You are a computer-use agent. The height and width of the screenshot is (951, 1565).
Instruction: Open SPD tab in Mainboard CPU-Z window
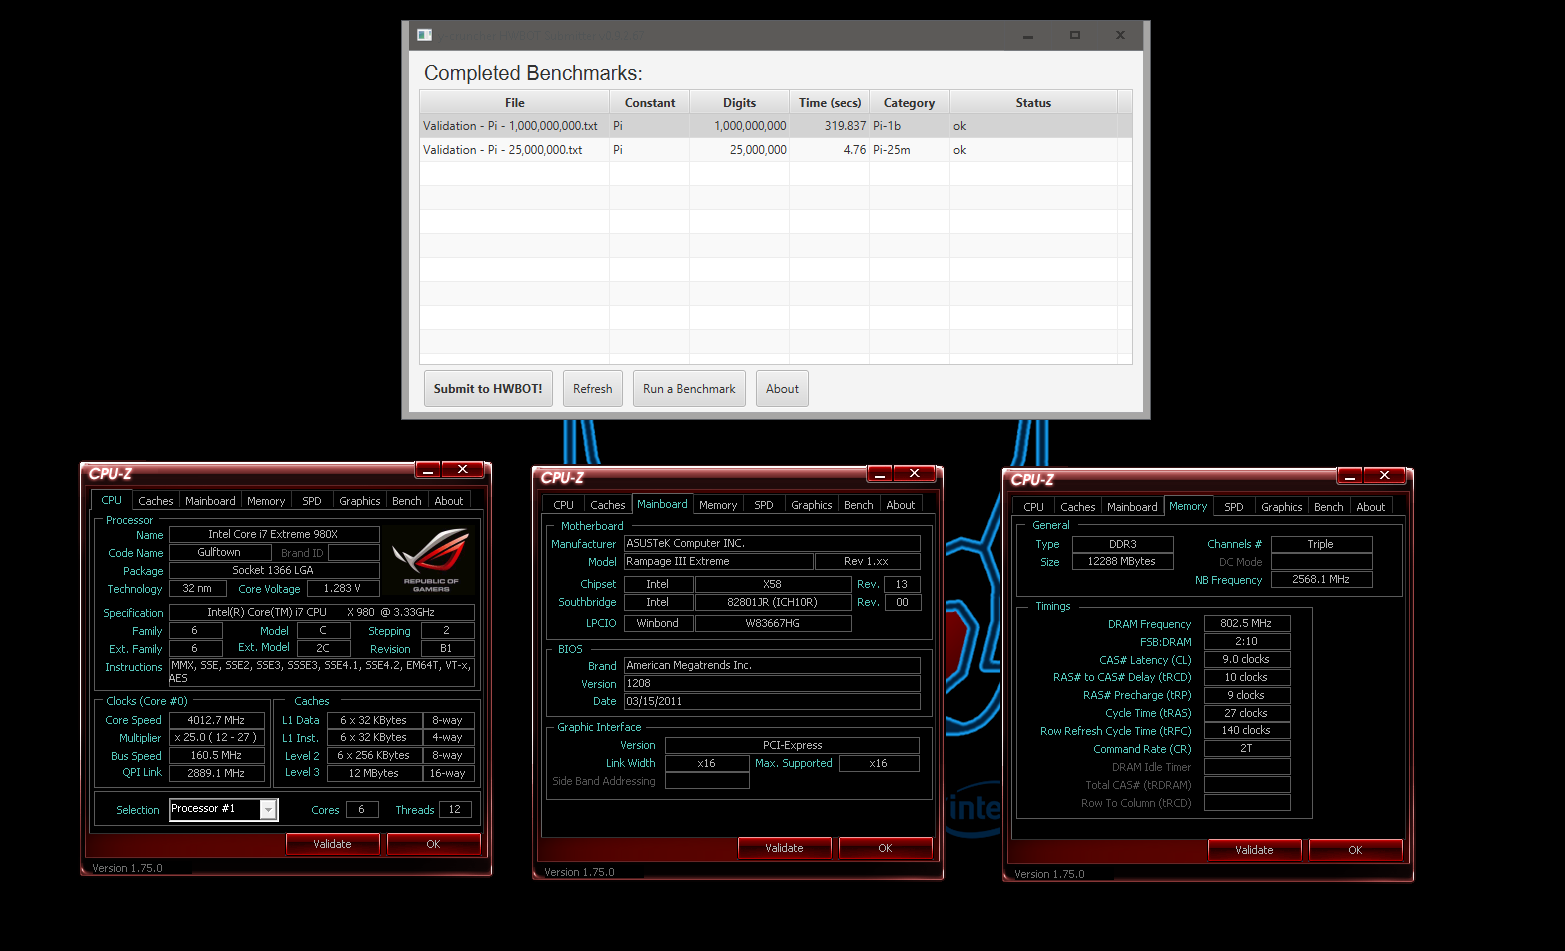pyautogui.click(x=764, y=505)
